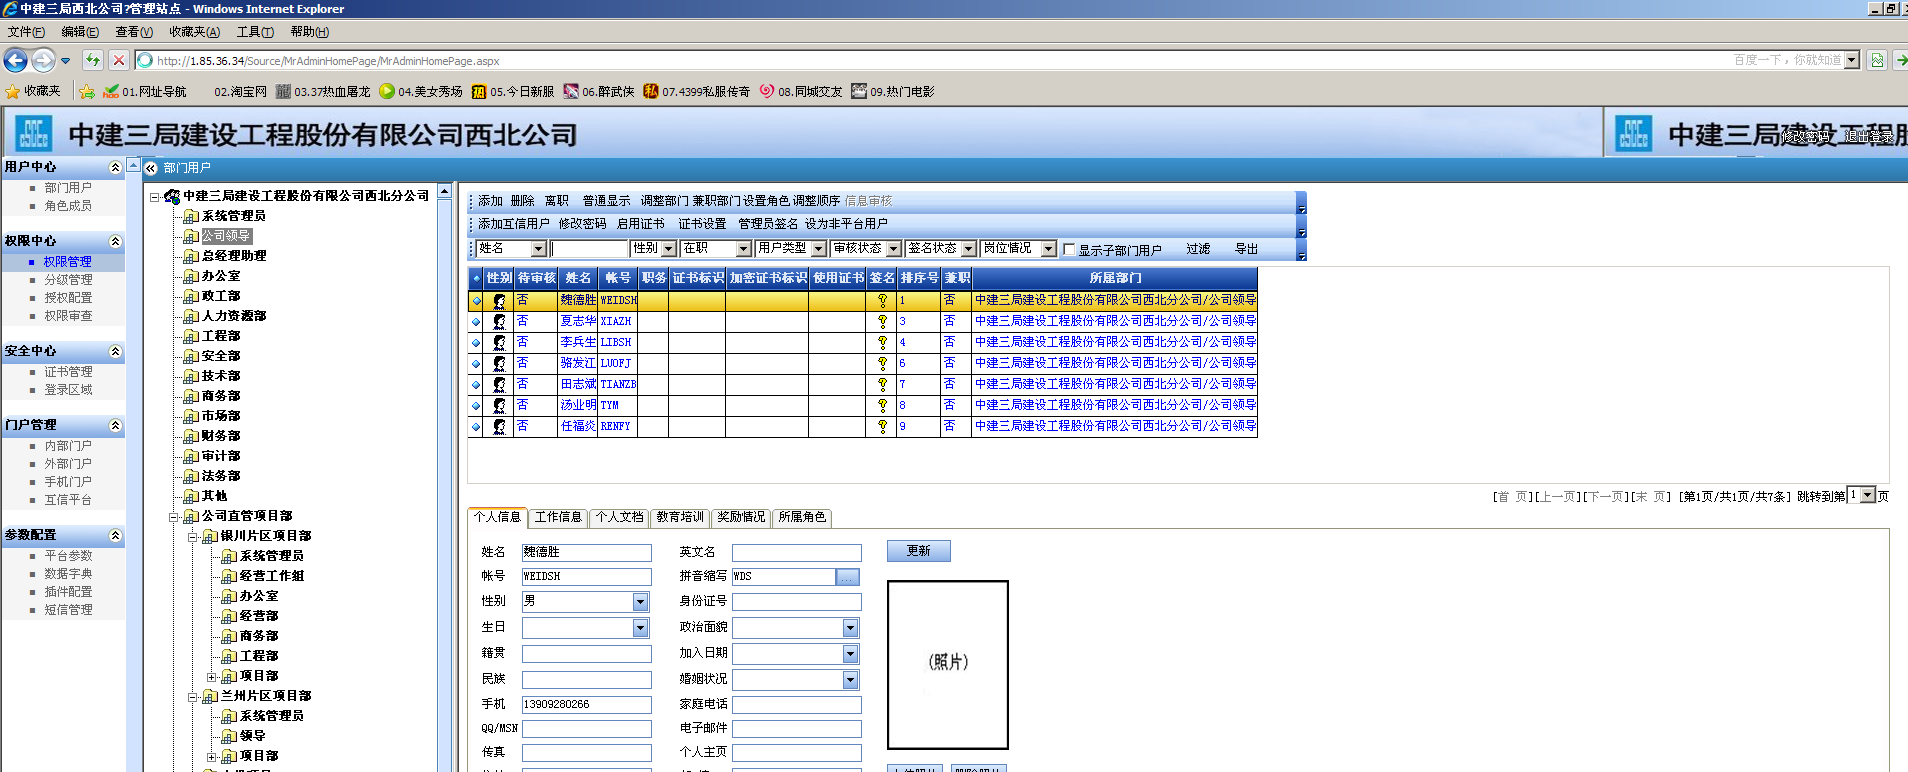Collapse the left sidebar with the double-arrow icon
This screenshot has height=772, width=1908.
pyautogui.click(x=151, y=168)
